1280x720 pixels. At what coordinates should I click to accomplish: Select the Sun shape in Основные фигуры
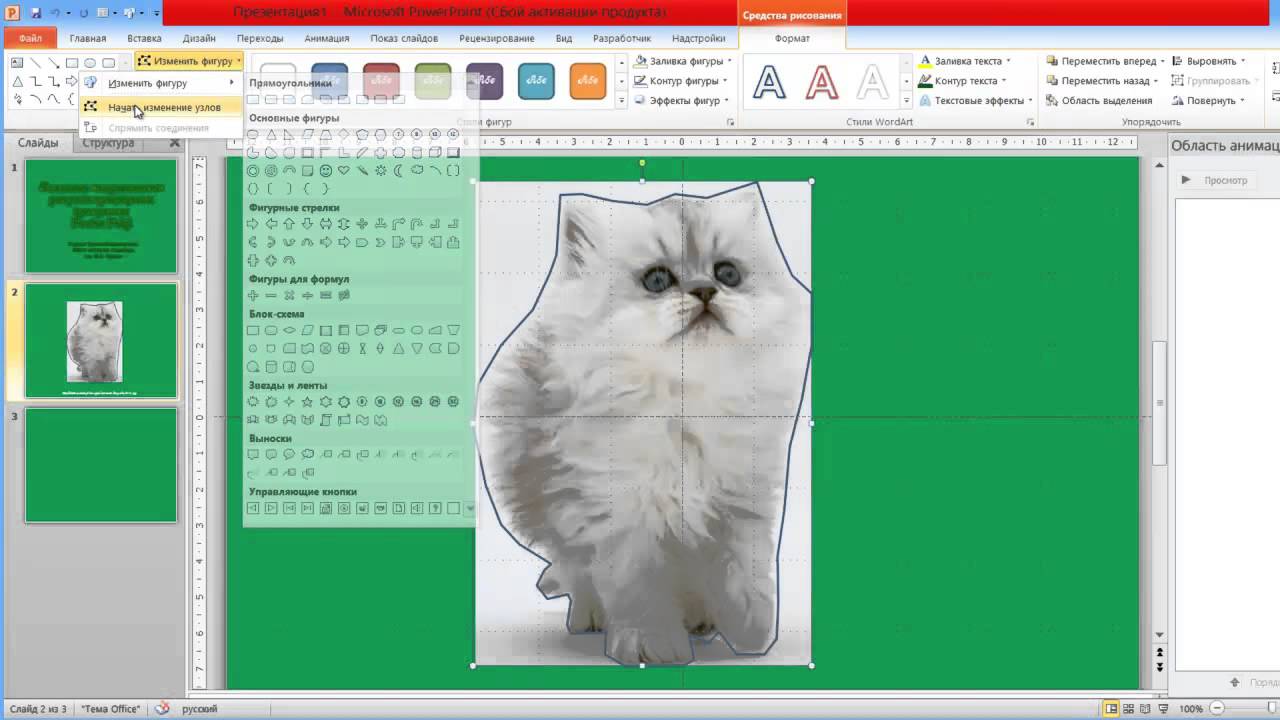tap(381, 171)
